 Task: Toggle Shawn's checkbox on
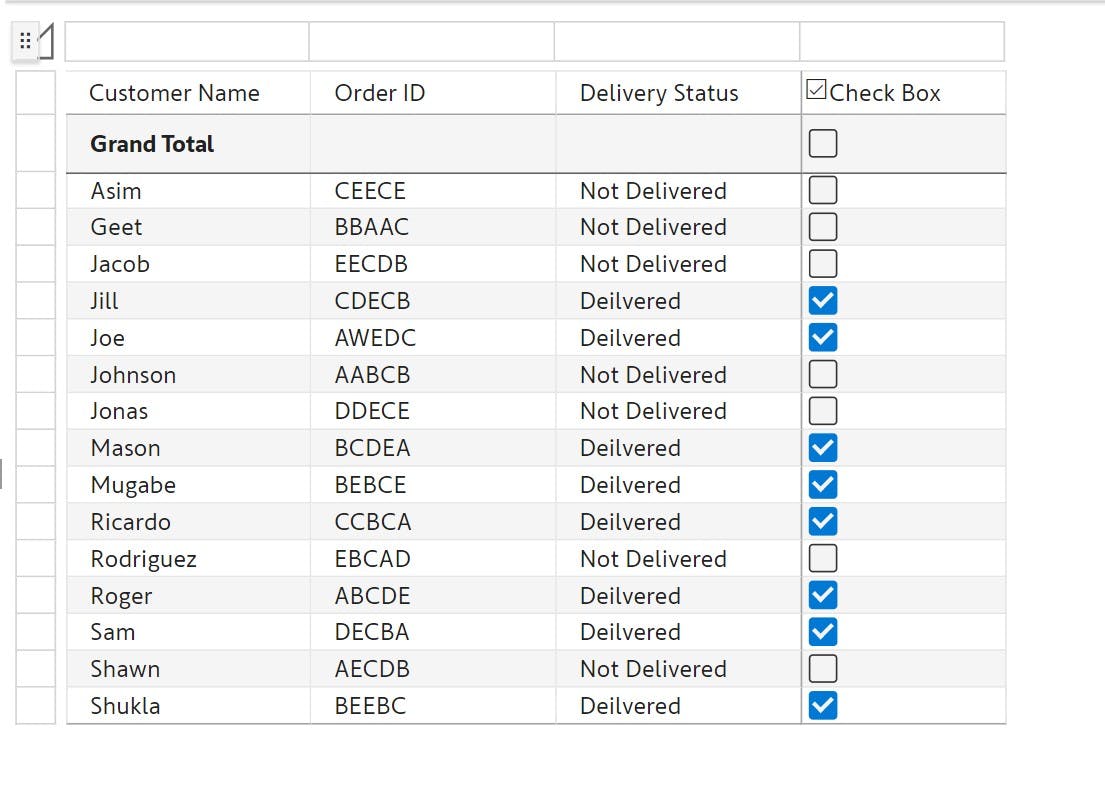coord(823,669)
